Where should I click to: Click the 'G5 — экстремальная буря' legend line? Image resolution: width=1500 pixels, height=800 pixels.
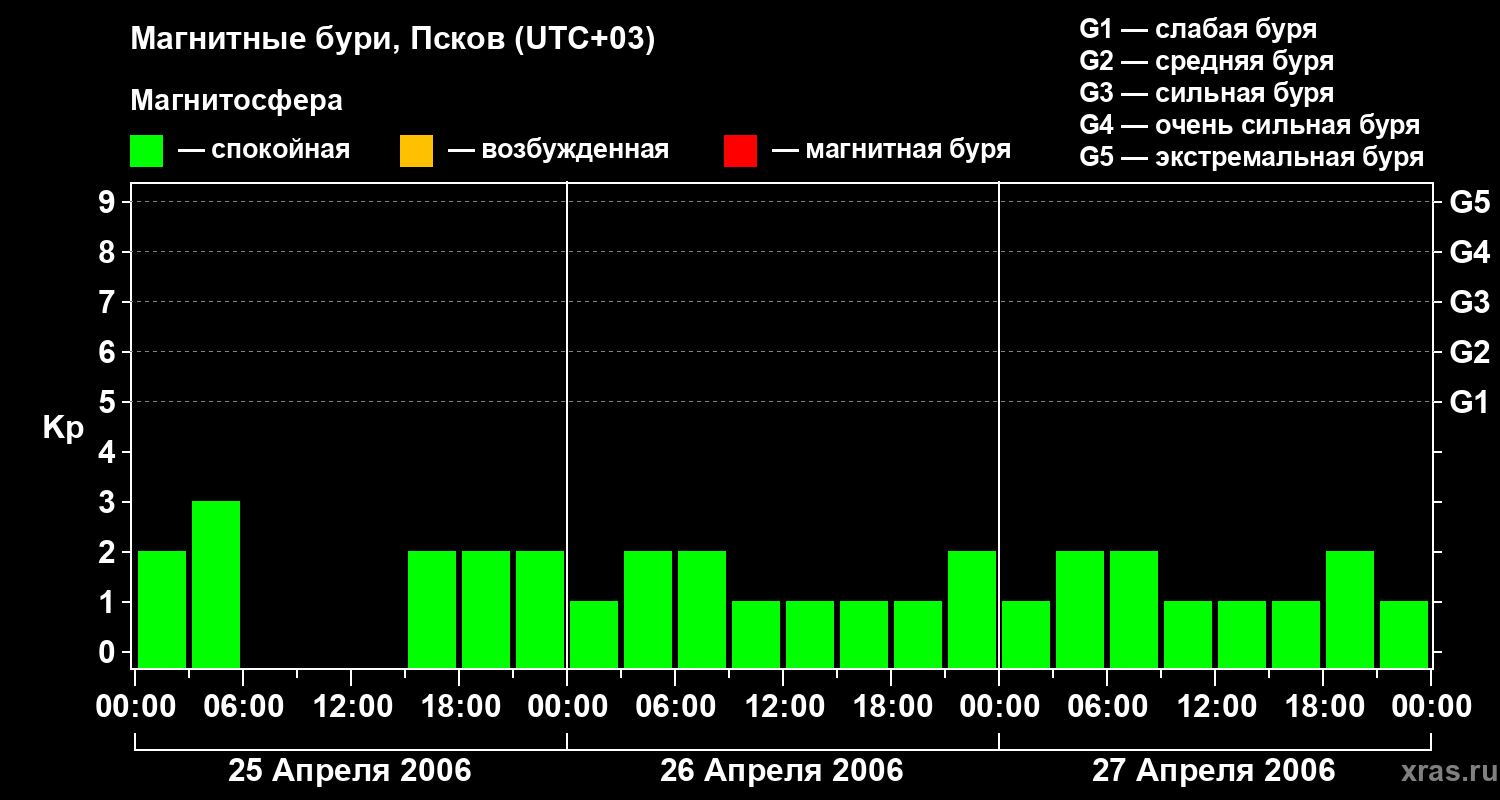[1252, 157]
